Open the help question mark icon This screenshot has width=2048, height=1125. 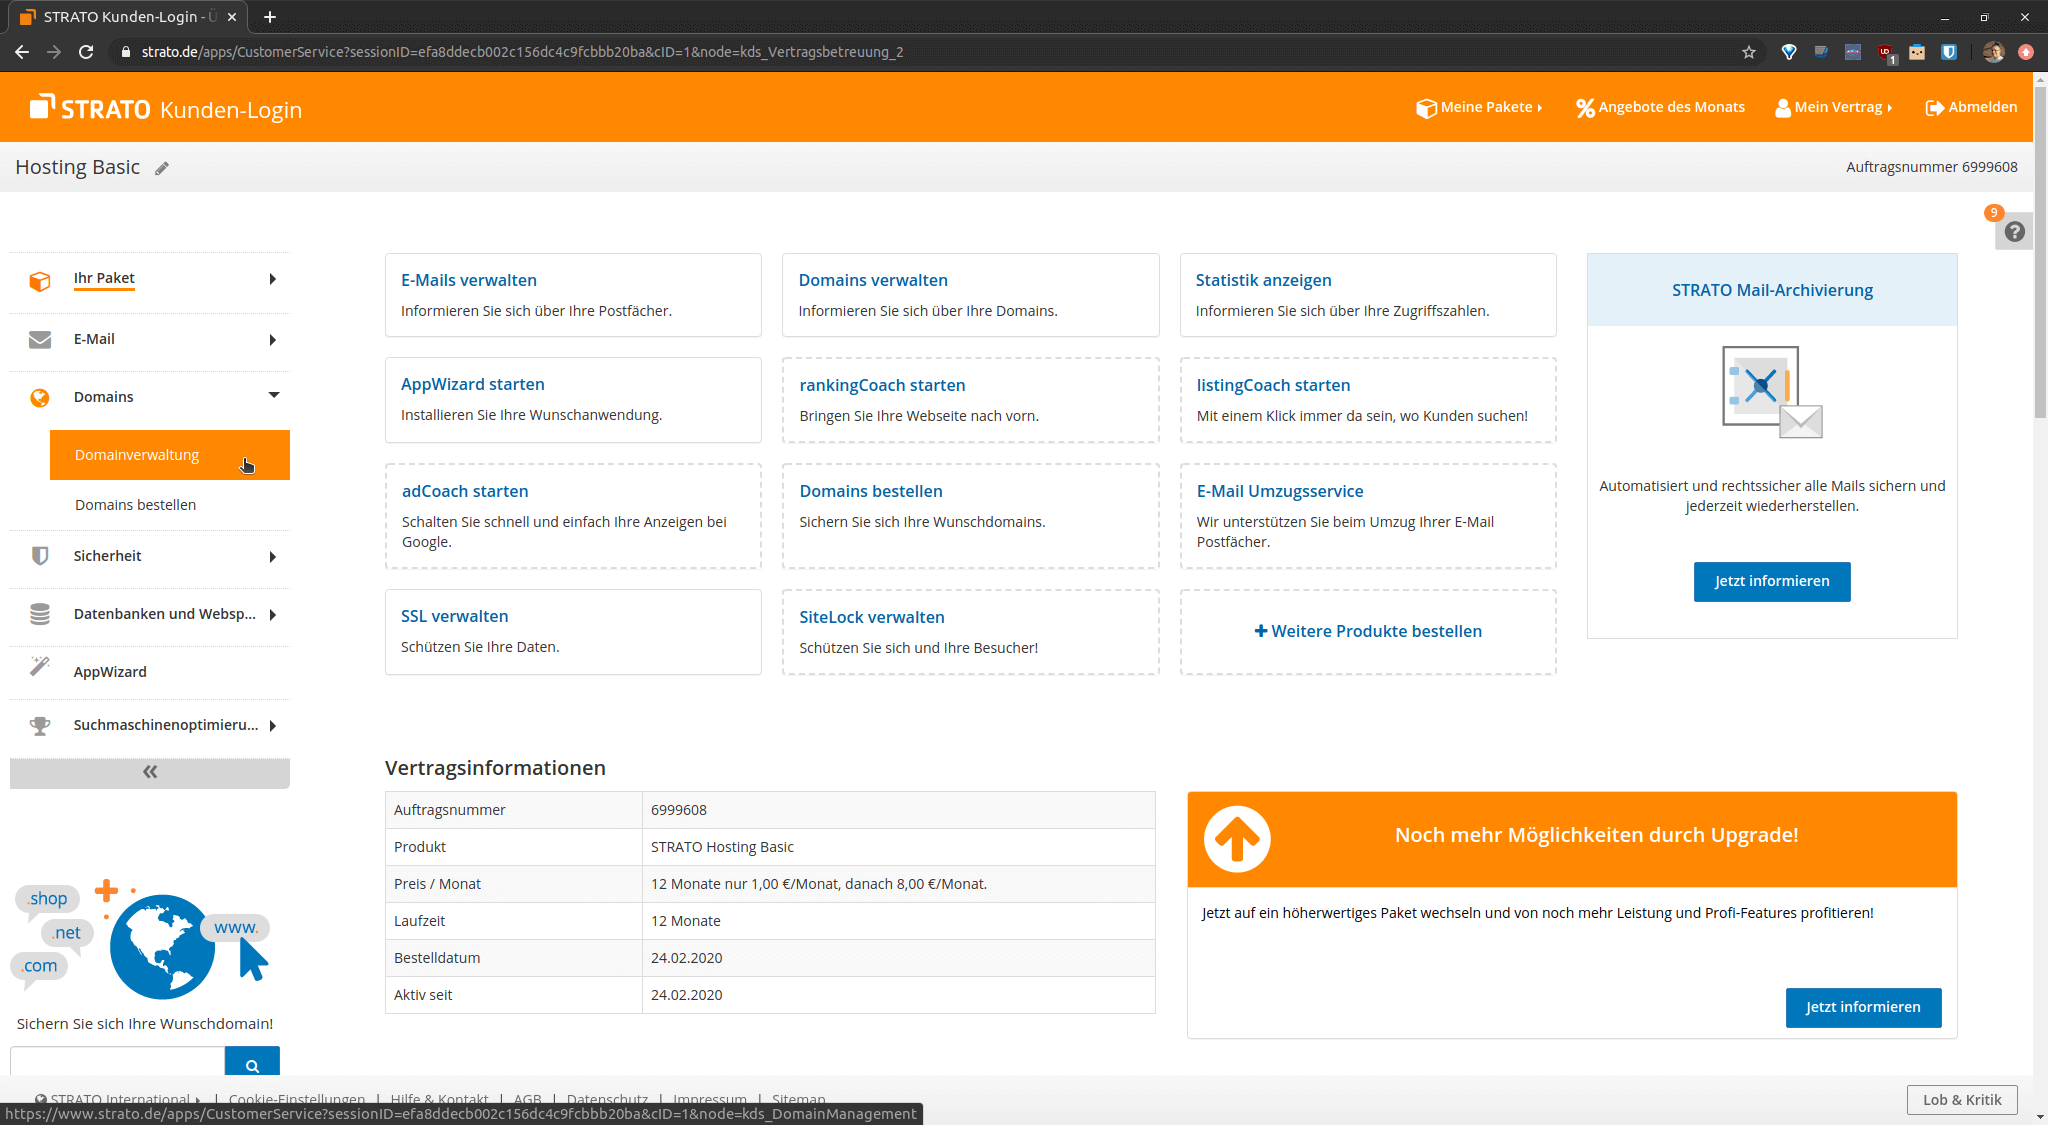coord(2014,232)
